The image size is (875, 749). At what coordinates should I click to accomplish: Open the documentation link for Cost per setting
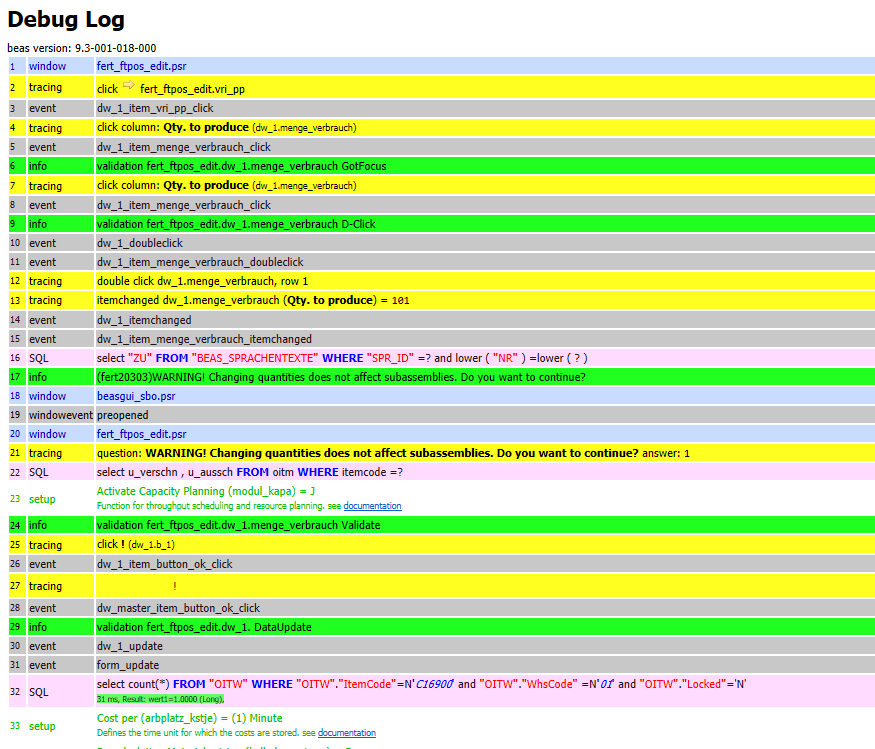pyautogui.click(x=345, y=733)
